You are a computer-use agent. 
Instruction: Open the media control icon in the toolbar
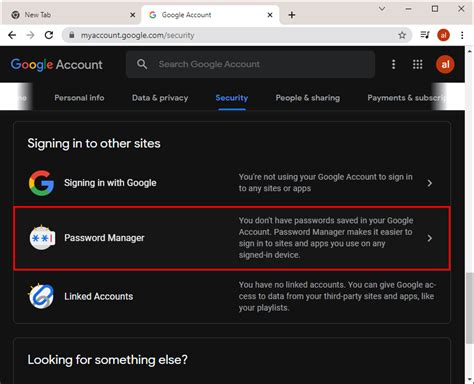point(425,35)
